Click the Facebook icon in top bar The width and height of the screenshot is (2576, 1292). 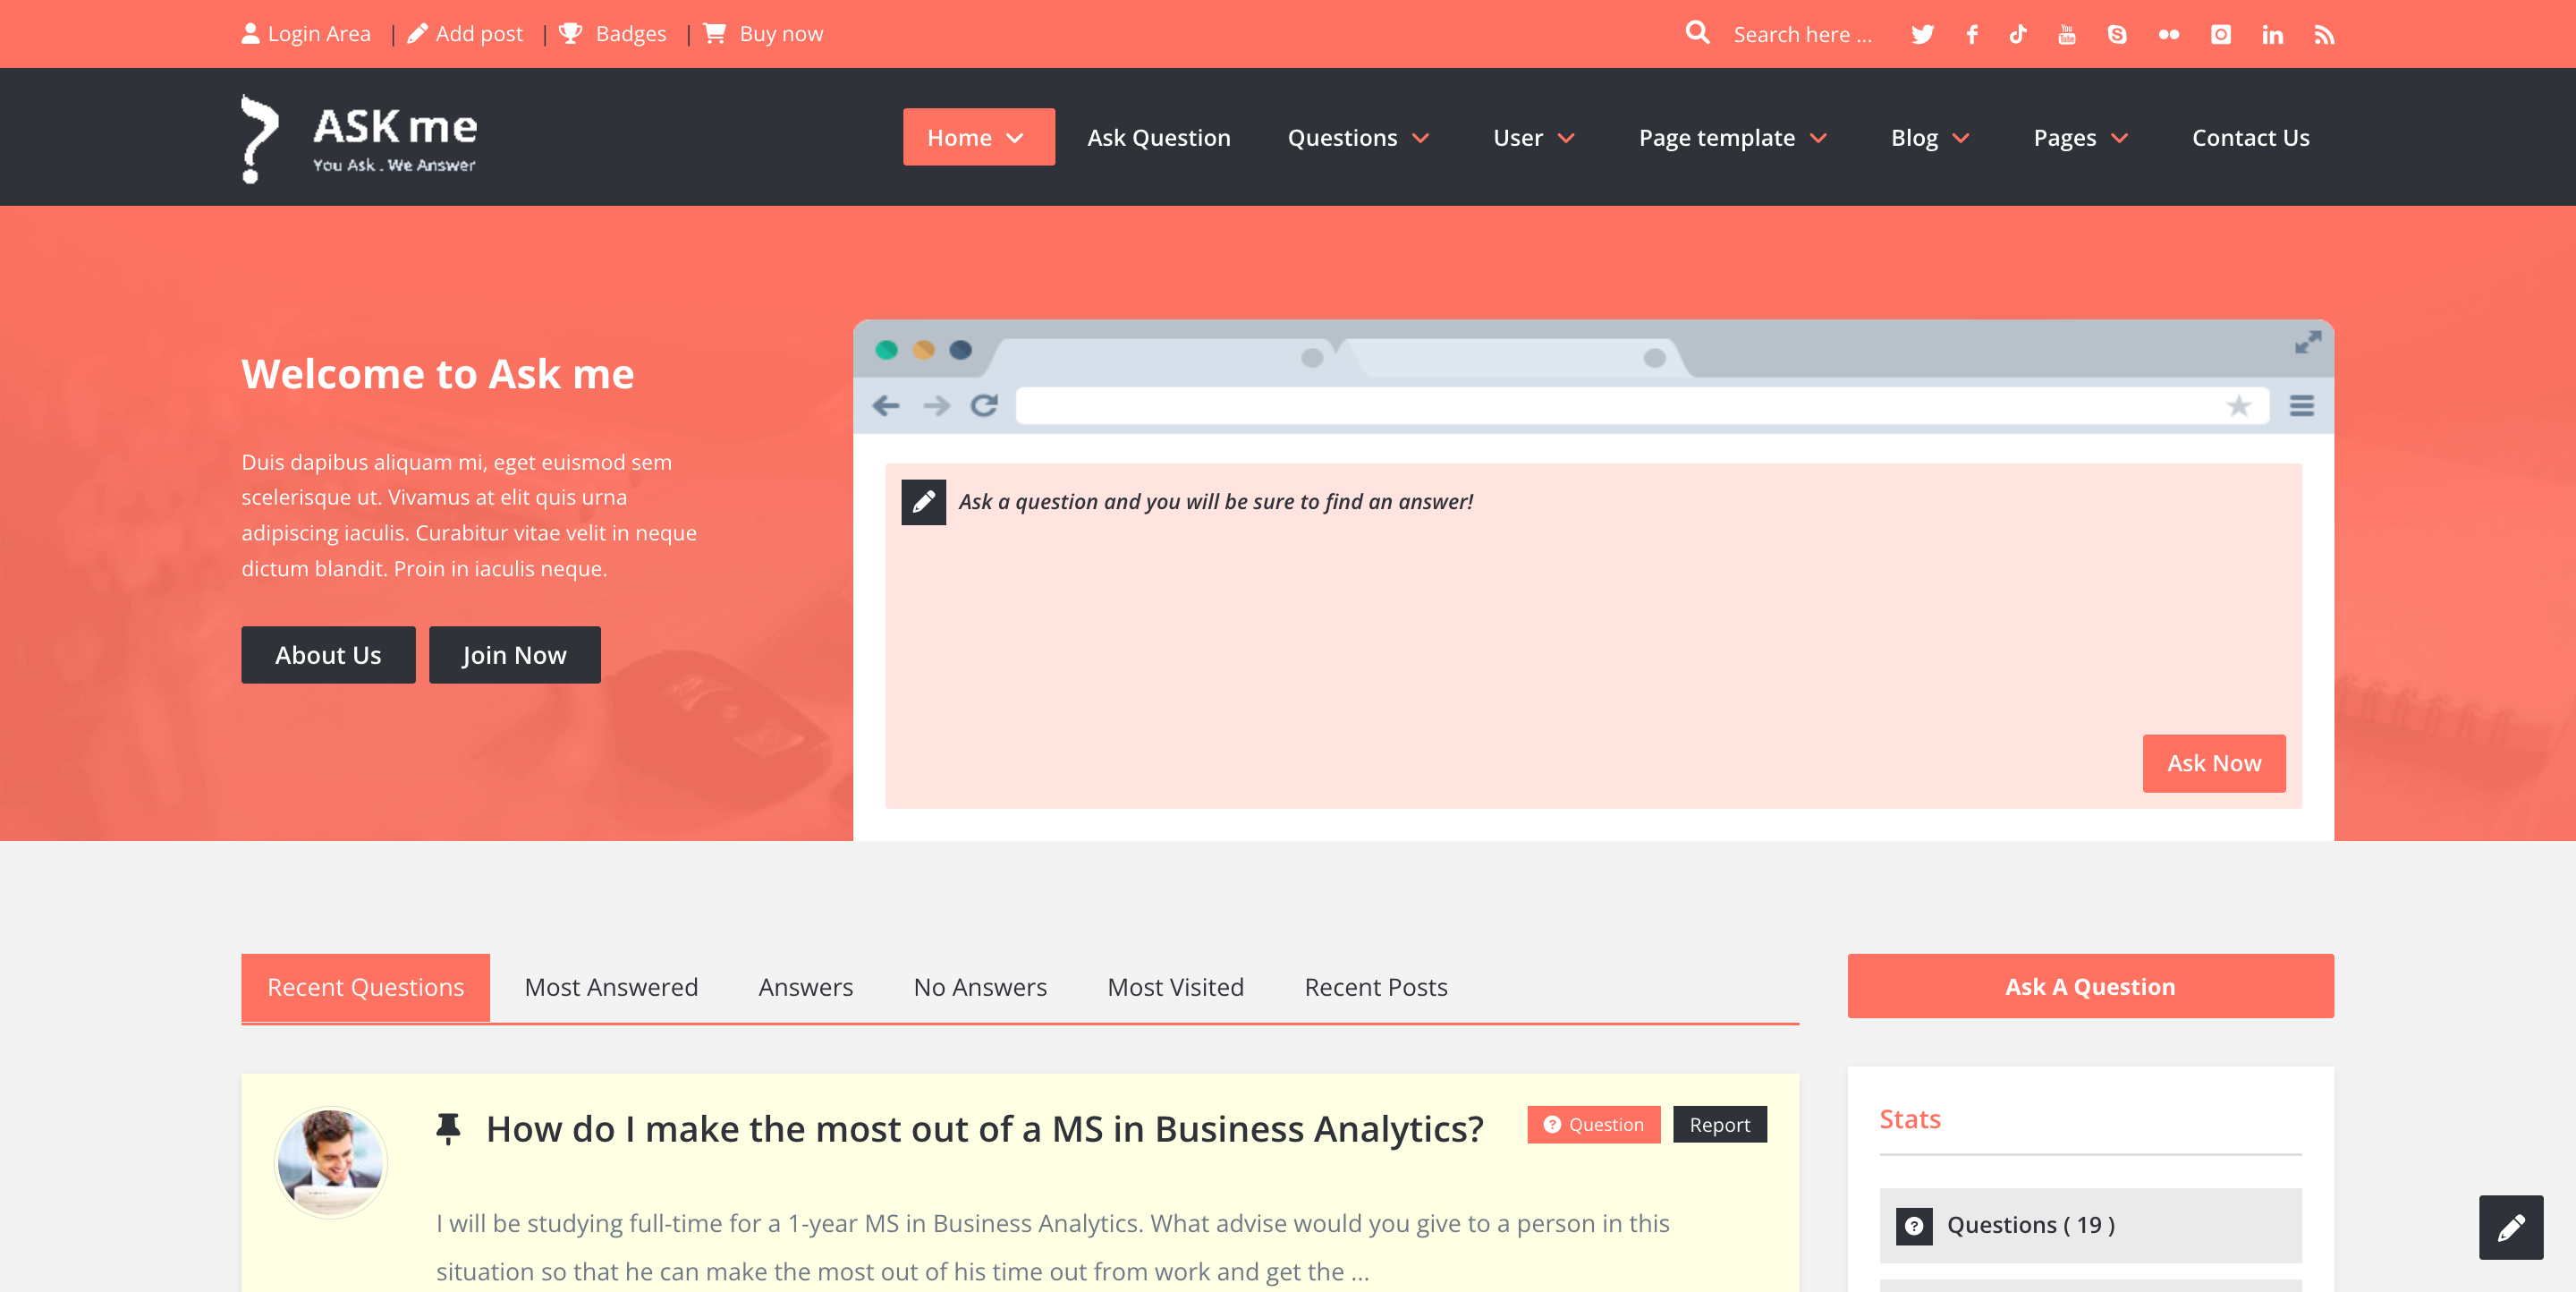(1971, 33)
